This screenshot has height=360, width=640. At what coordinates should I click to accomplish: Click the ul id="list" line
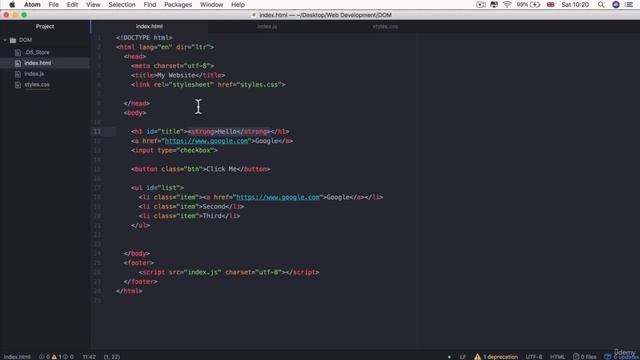(x=158, y=188)
